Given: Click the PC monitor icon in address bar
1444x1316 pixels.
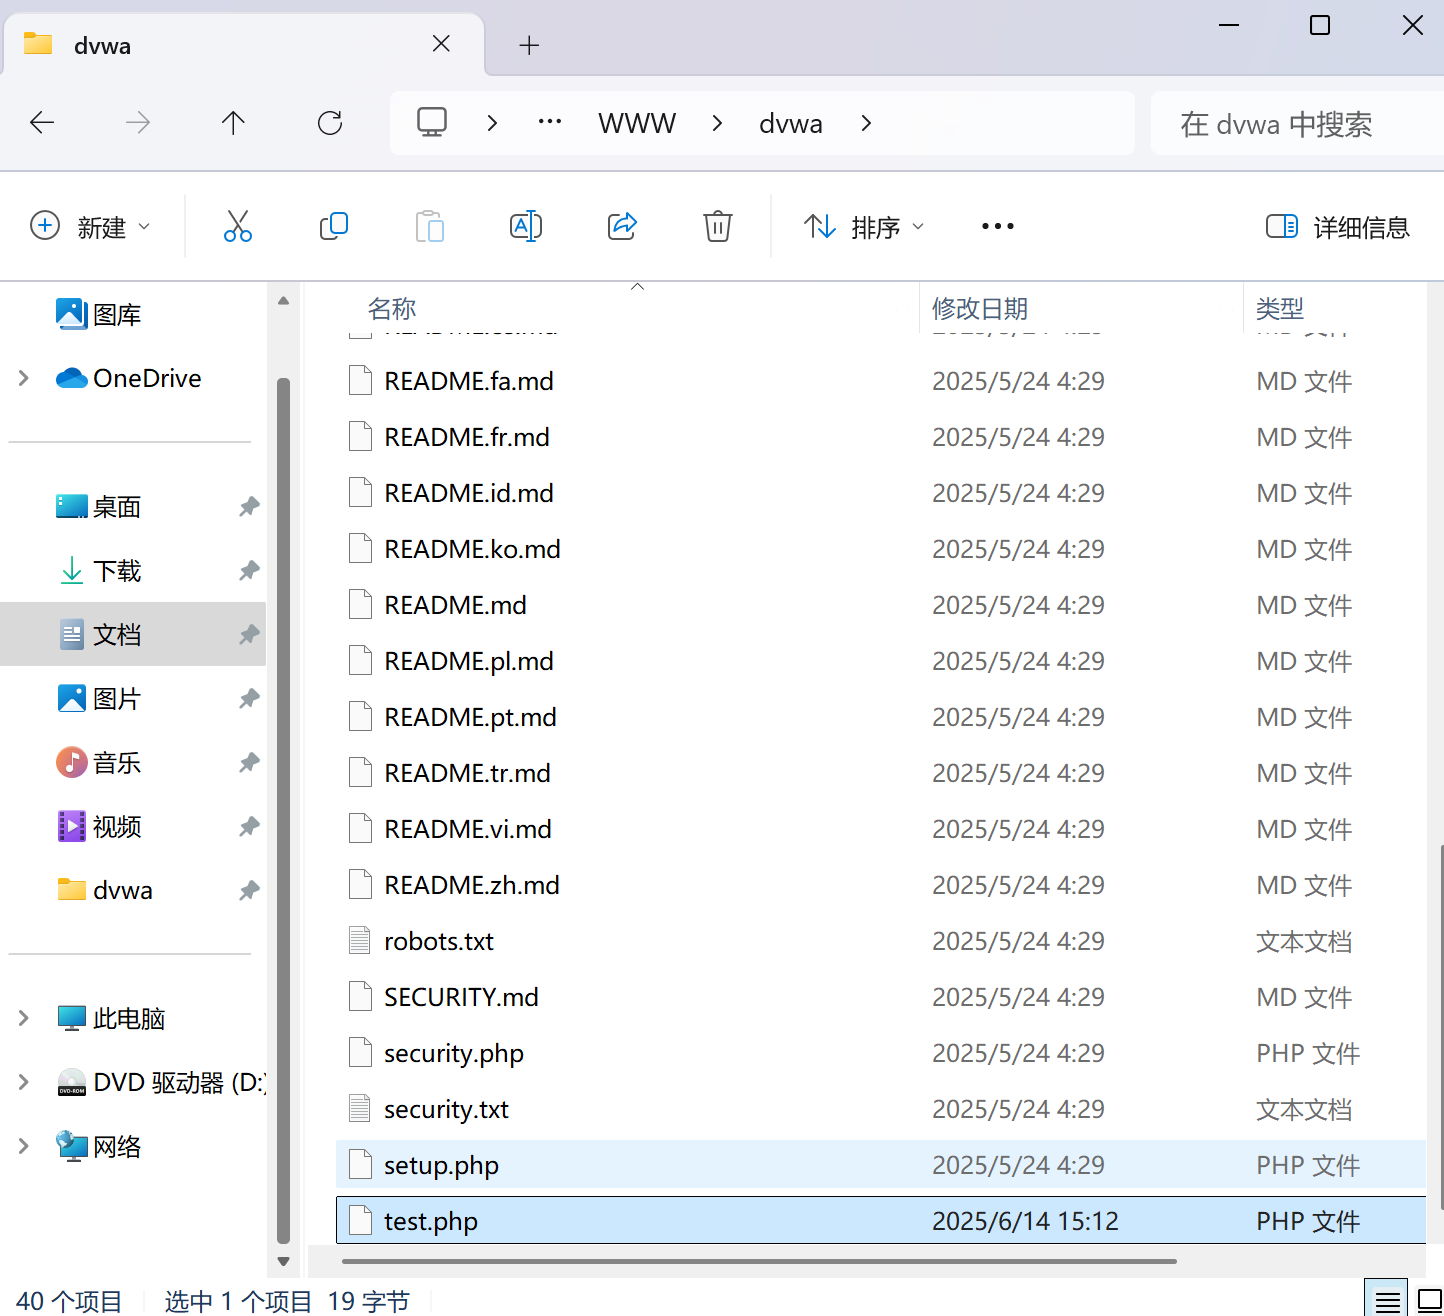Looking at the screenshot, I should click(432, 123).
